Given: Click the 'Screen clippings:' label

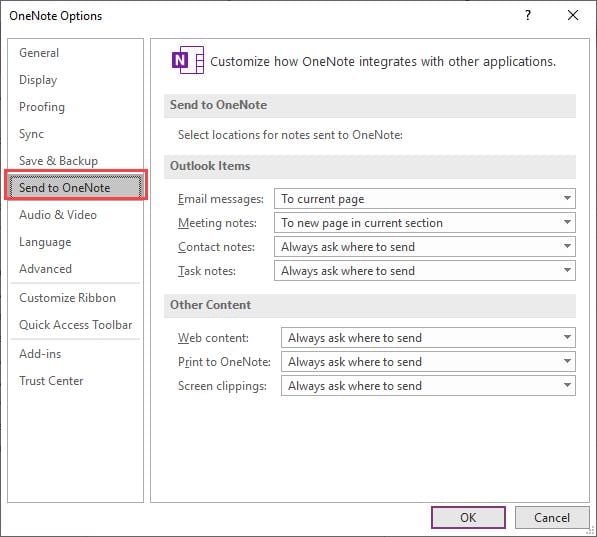Looking at the screenshot, I should (222, 386).
